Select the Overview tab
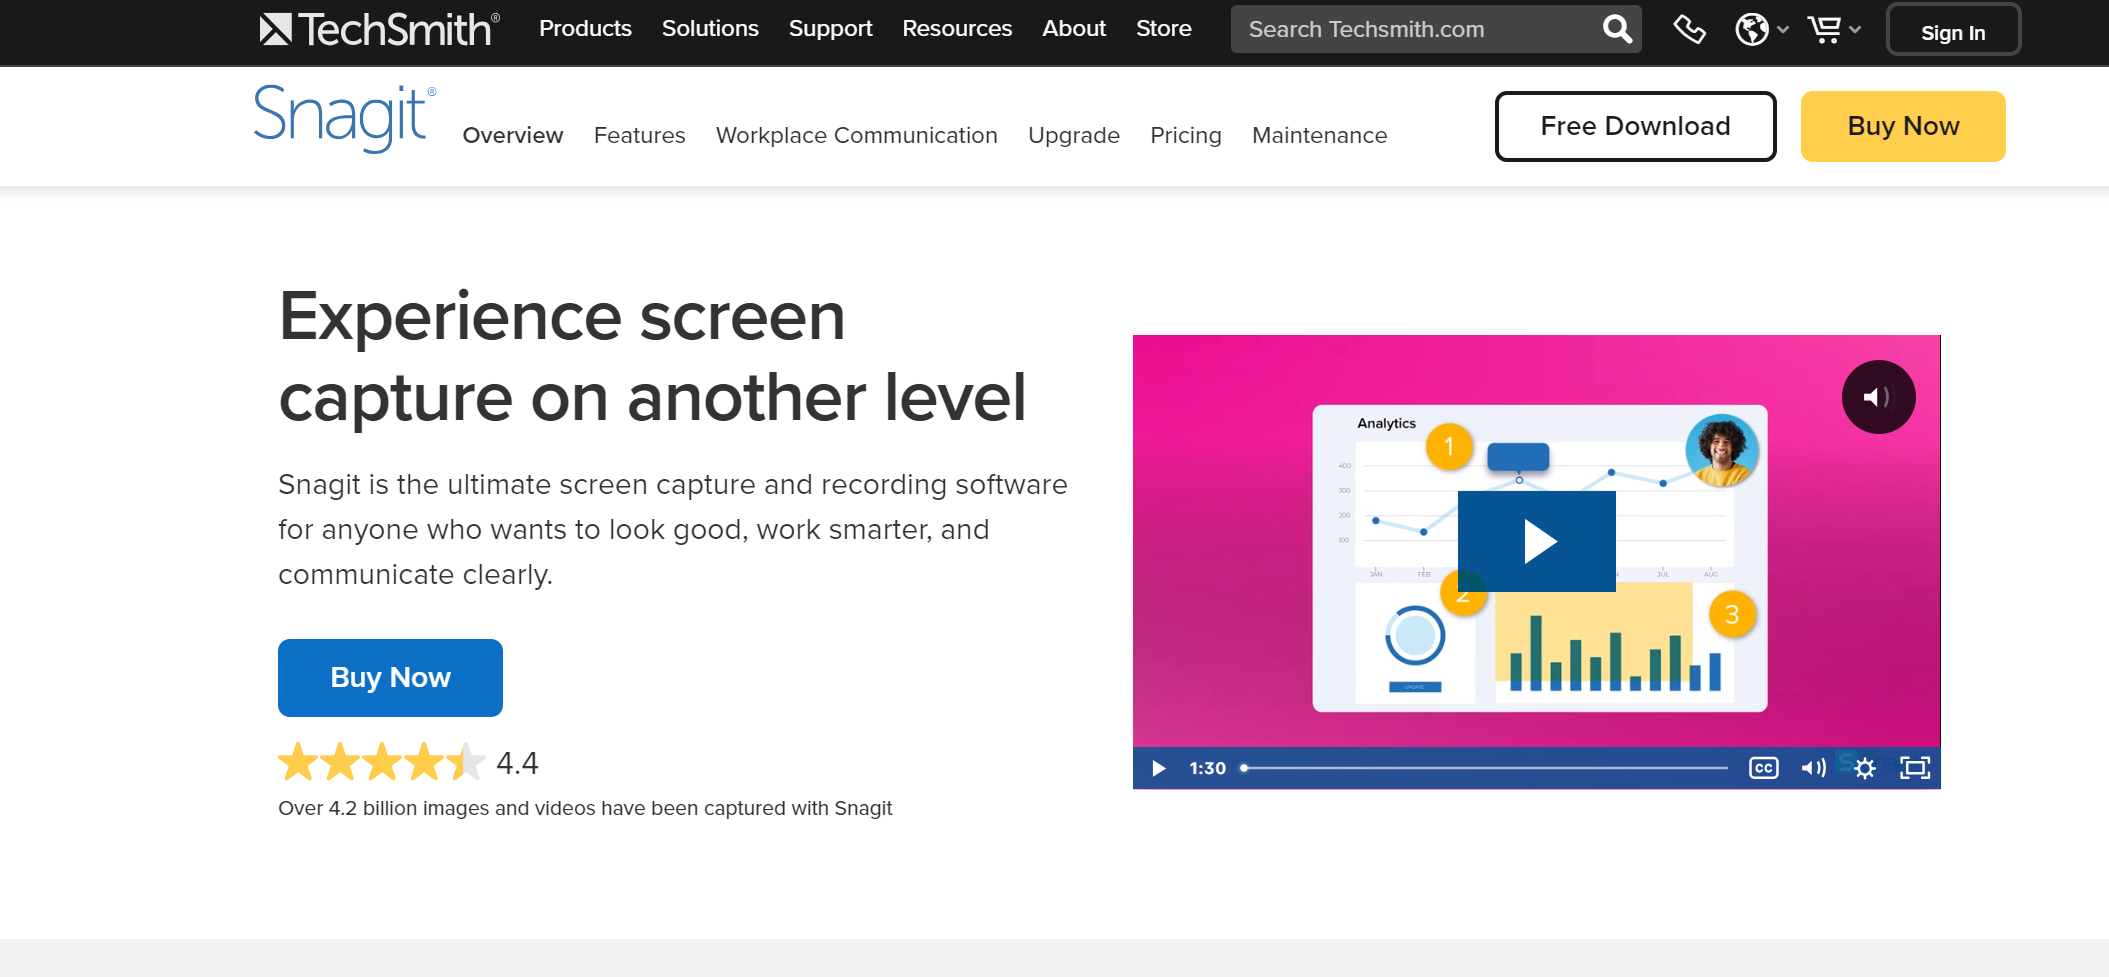 (x=513, y=135)
